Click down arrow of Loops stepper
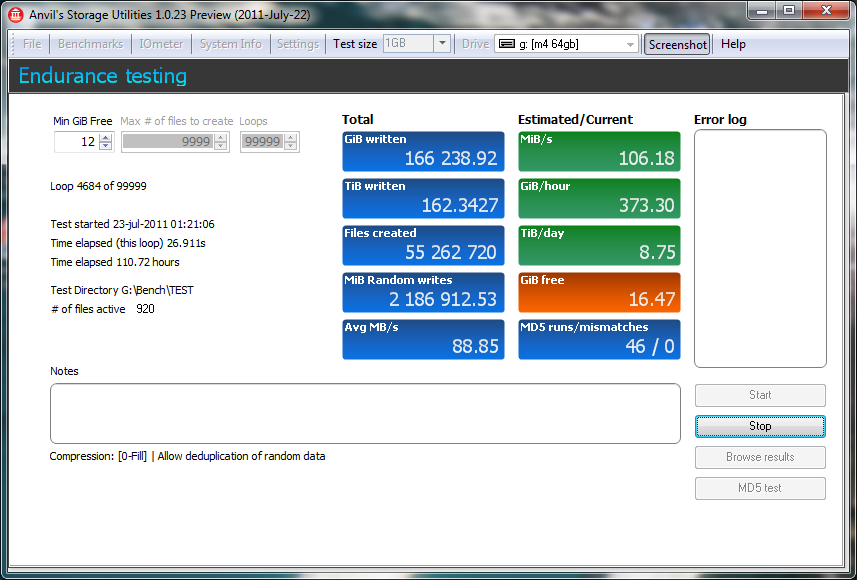 [291, 147]
